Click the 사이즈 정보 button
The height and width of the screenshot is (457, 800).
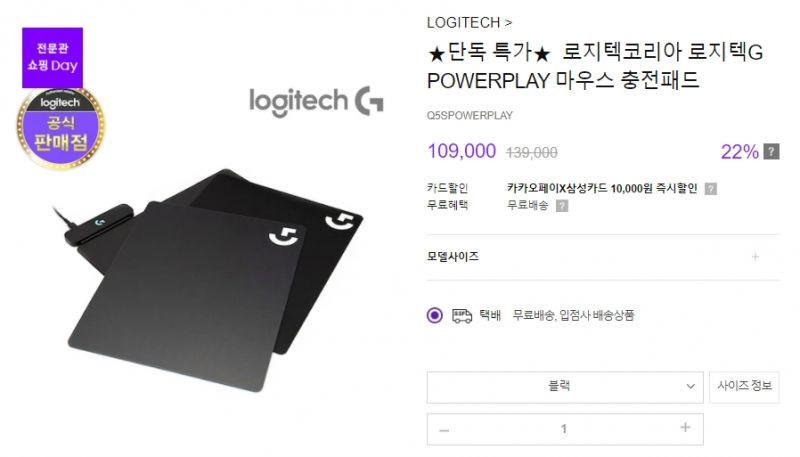click(744, 387)
